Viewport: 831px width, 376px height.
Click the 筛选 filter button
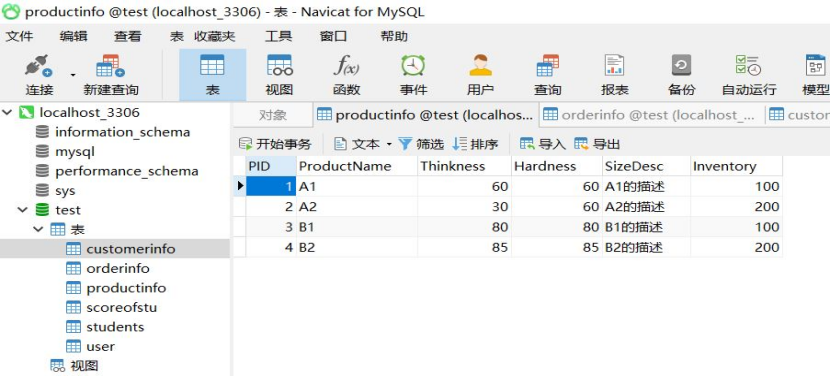(421, 144)
